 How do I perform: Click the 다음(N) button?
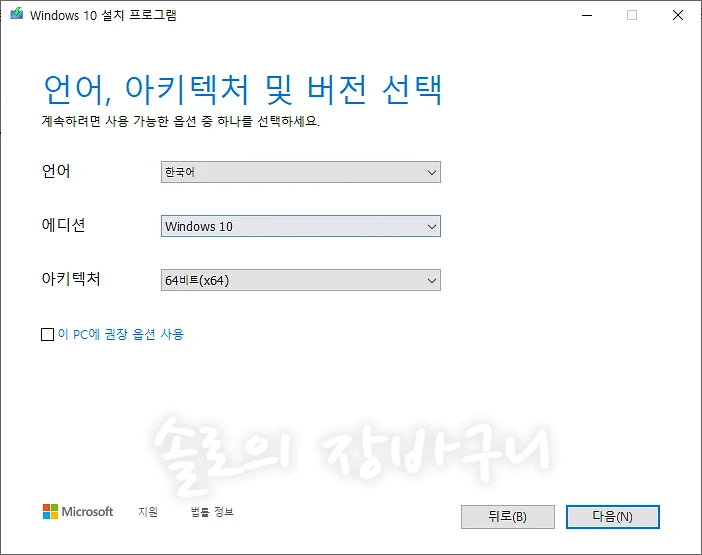(x=612, y=517)
